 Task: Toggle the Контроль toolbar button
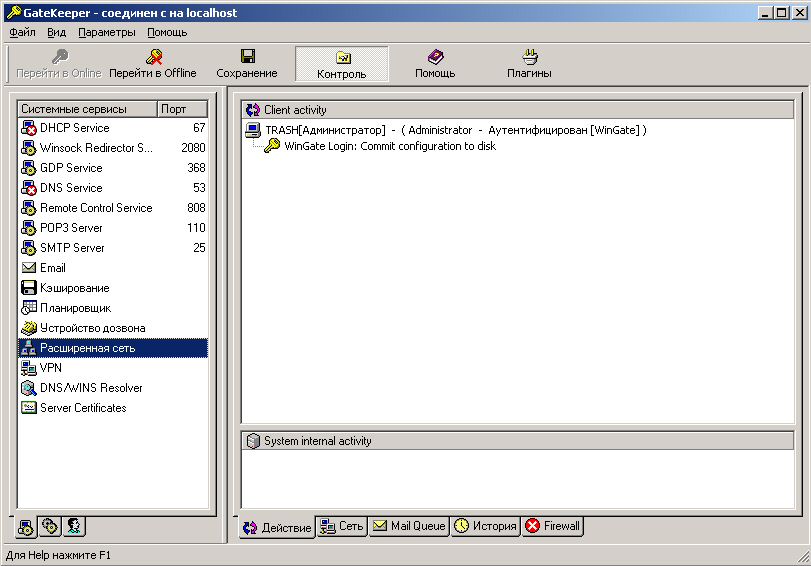341,64
